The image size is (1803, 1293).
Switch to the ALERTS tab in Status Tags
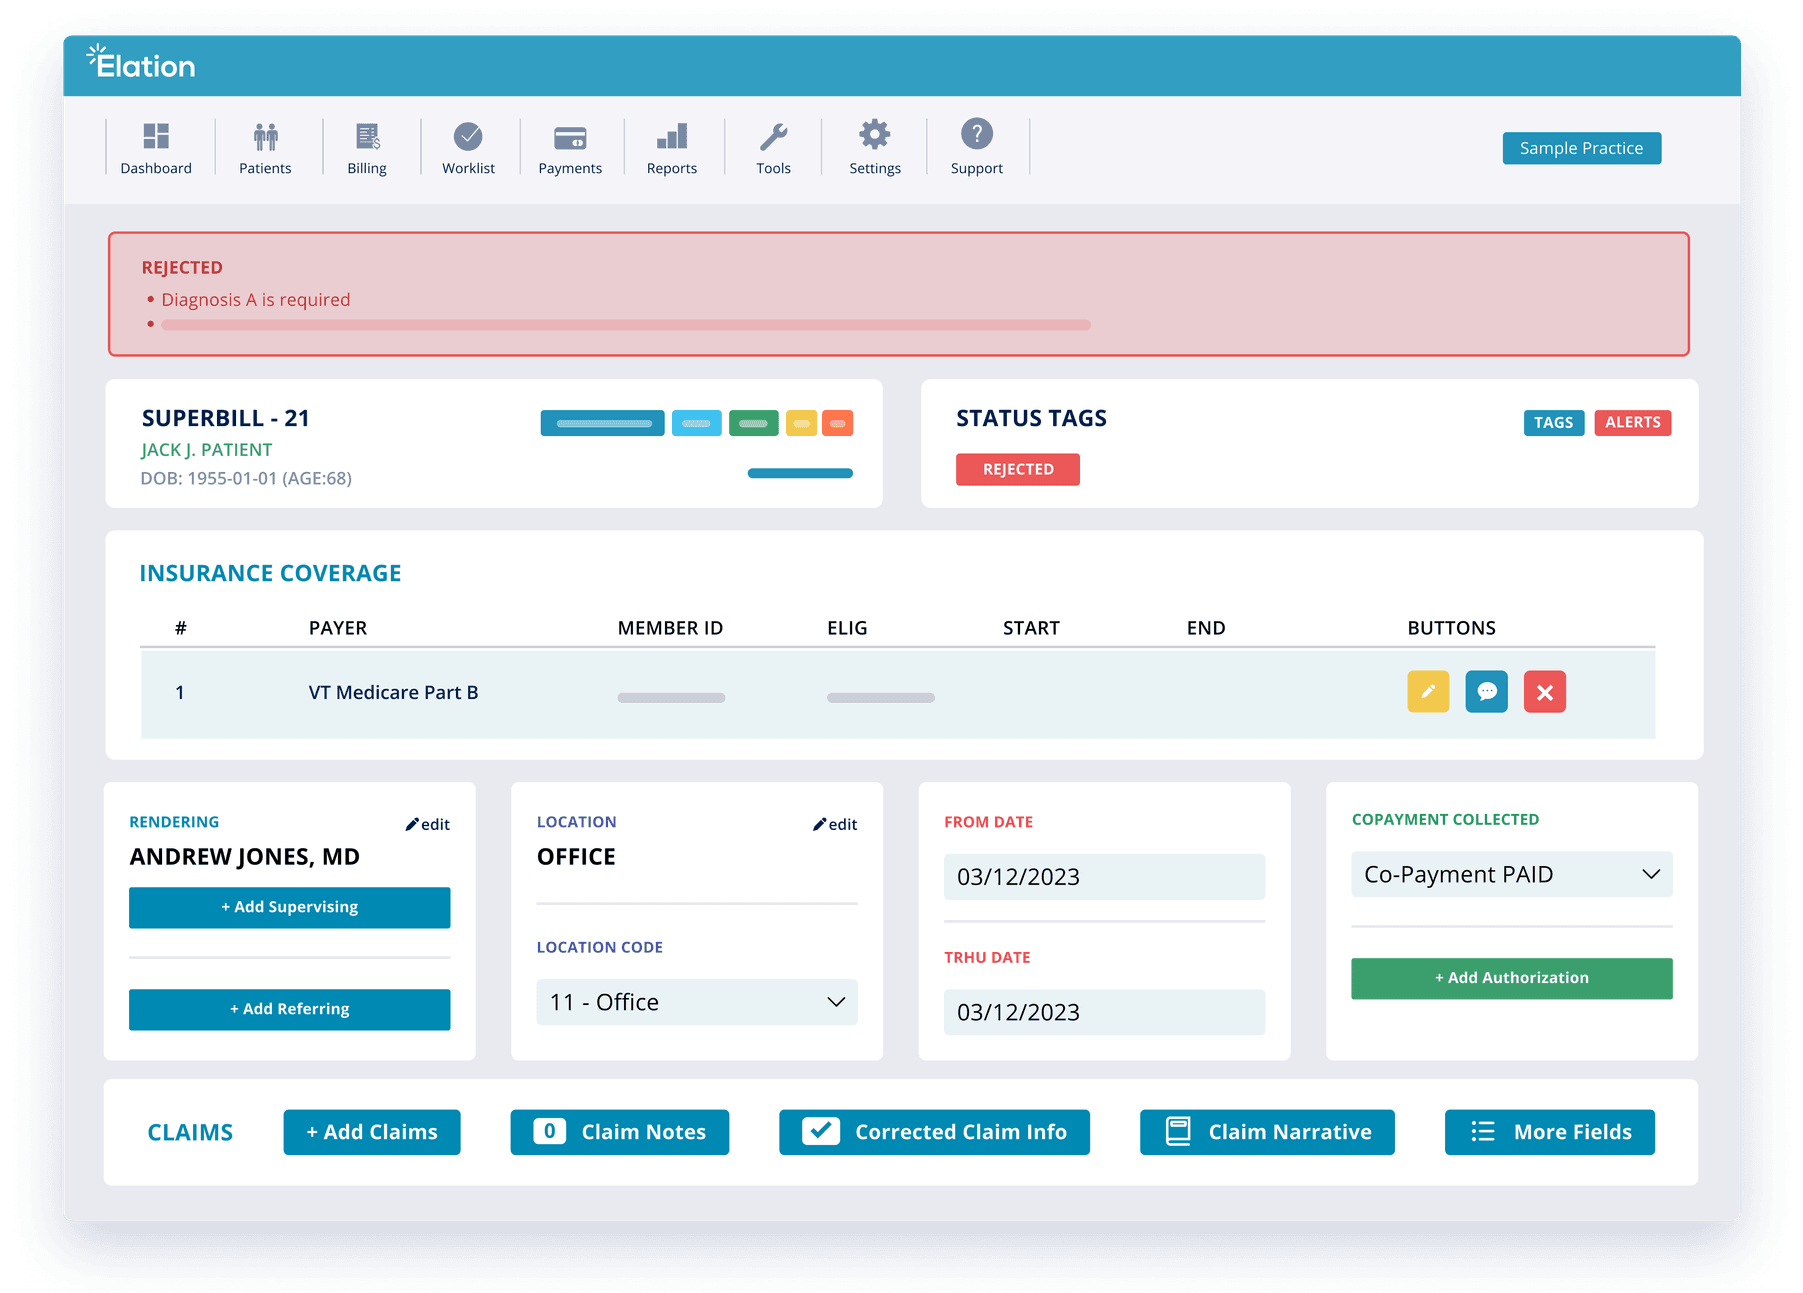(x=1632, y=422)
